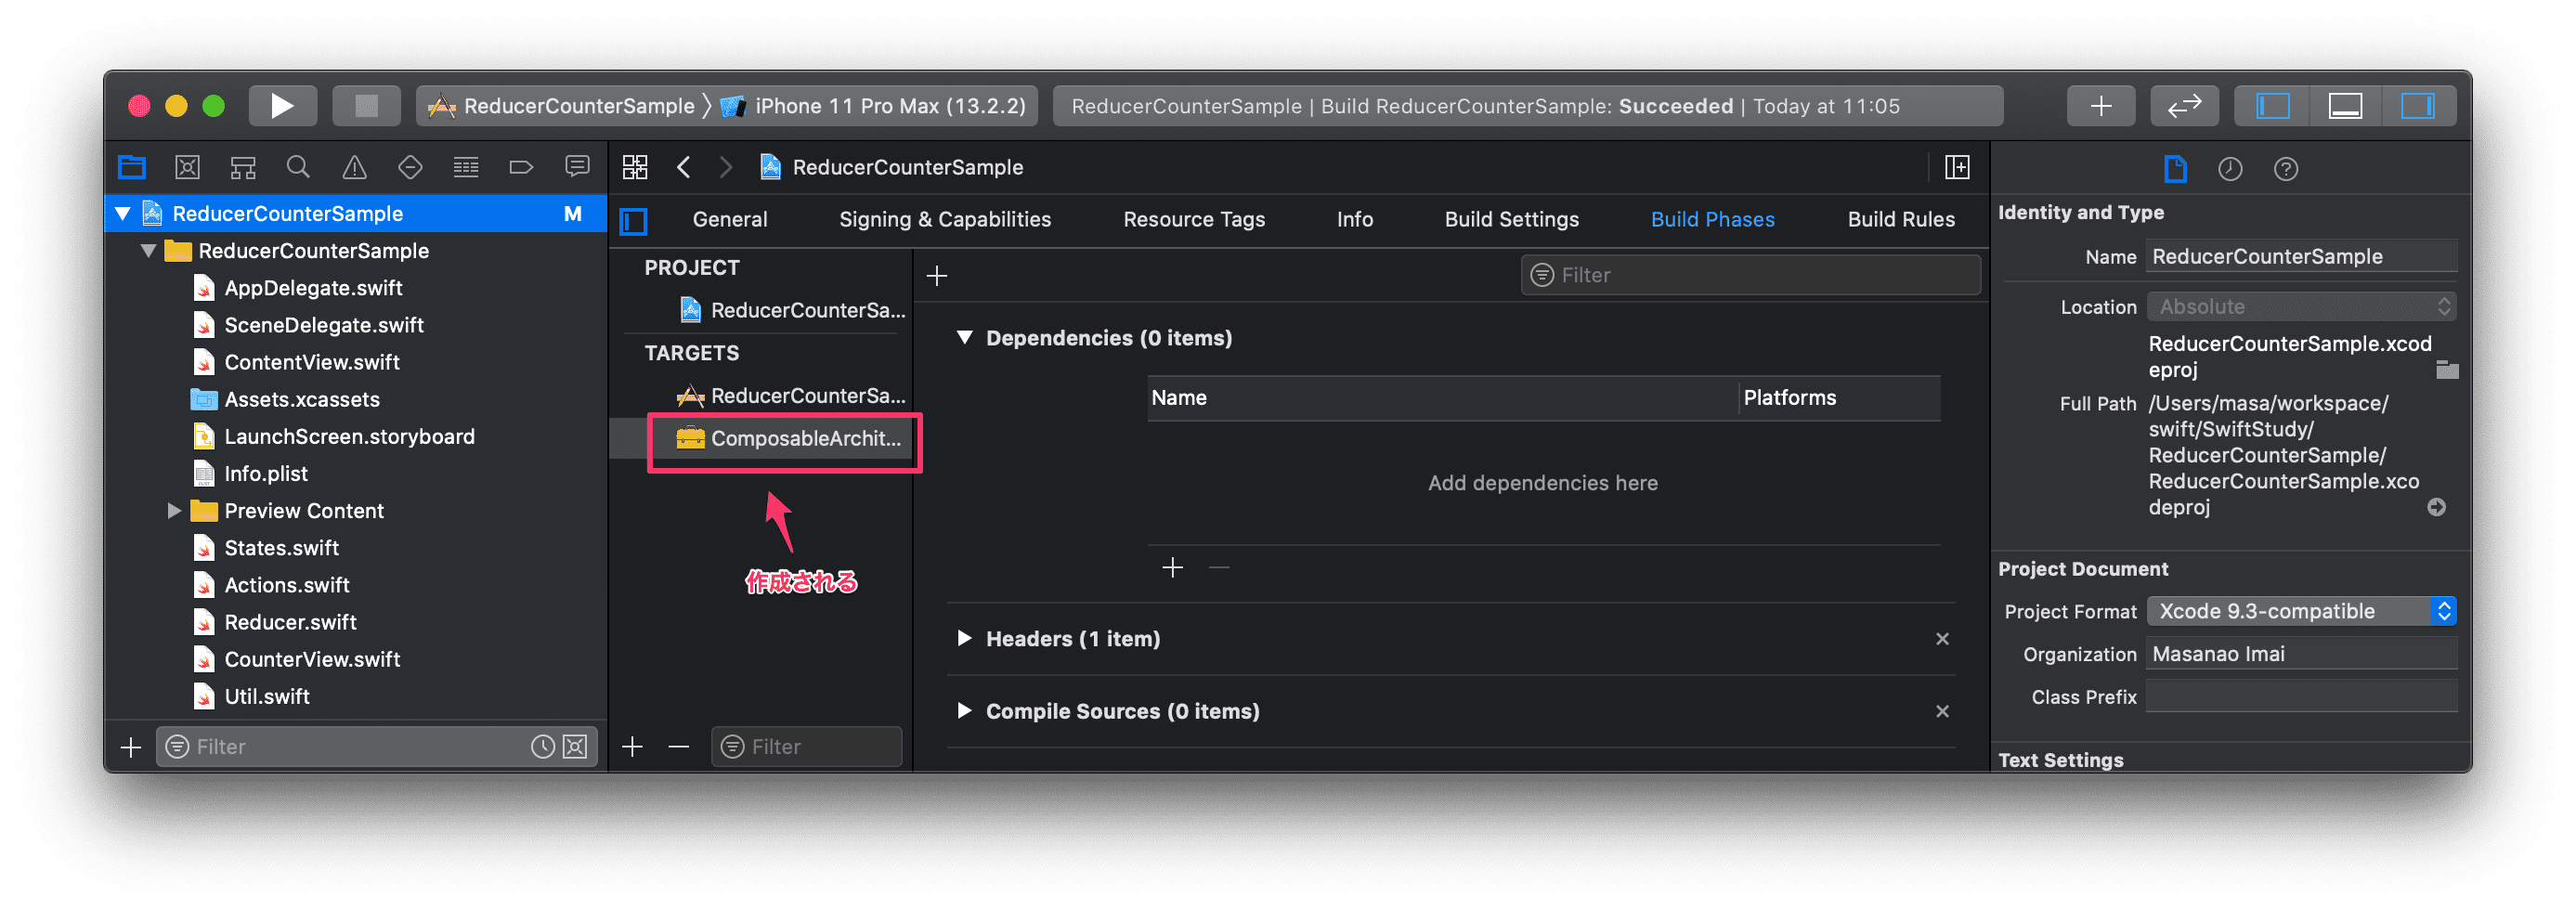The image size is (2576, 910).
Task: Show the Quick Help inspector icon
Action: click(2285, 169)
